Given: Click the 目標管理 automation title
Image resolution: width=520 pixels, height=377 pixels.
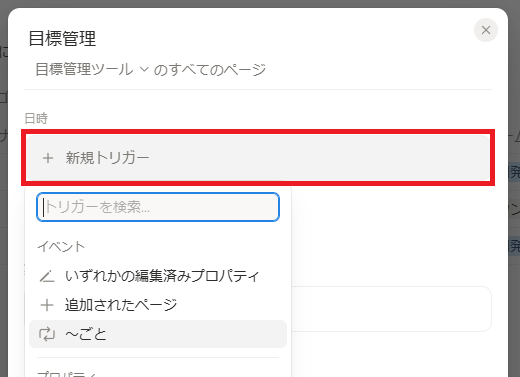Looking at the screenshot, I should pyautogui.click(x=62, y=38).
